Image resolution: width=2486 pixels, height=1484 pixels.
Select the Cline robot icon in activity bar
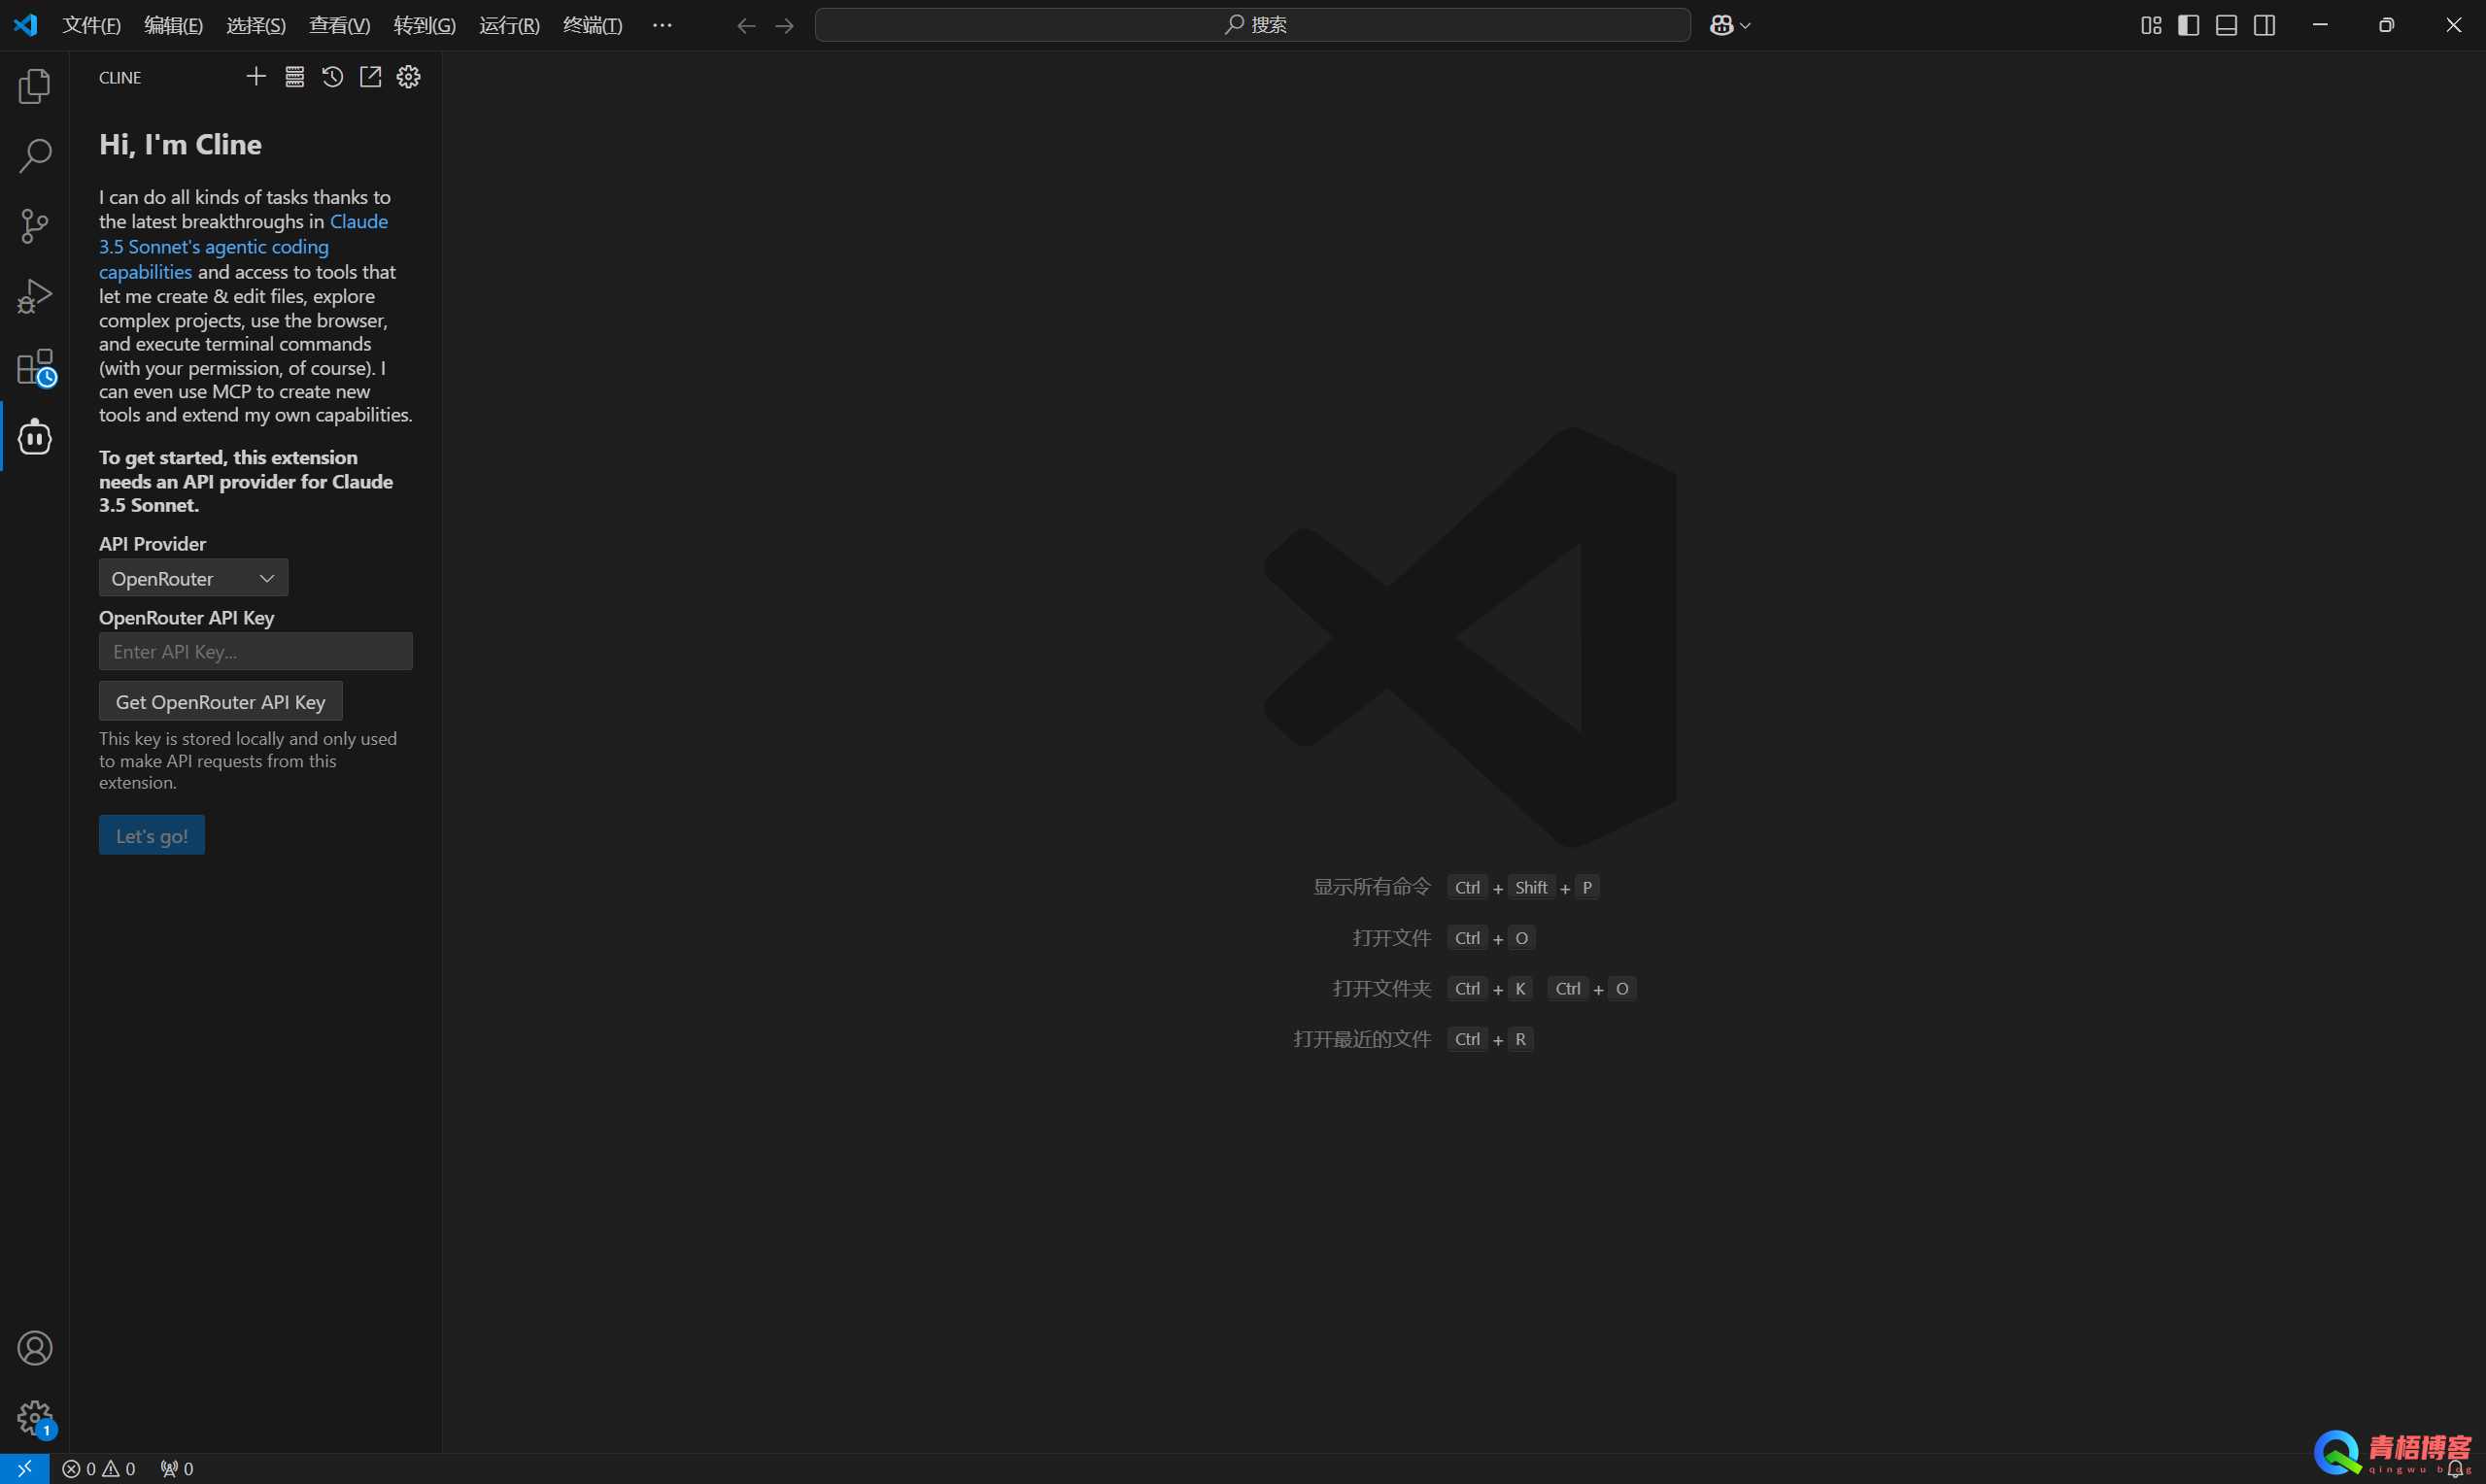35,436
